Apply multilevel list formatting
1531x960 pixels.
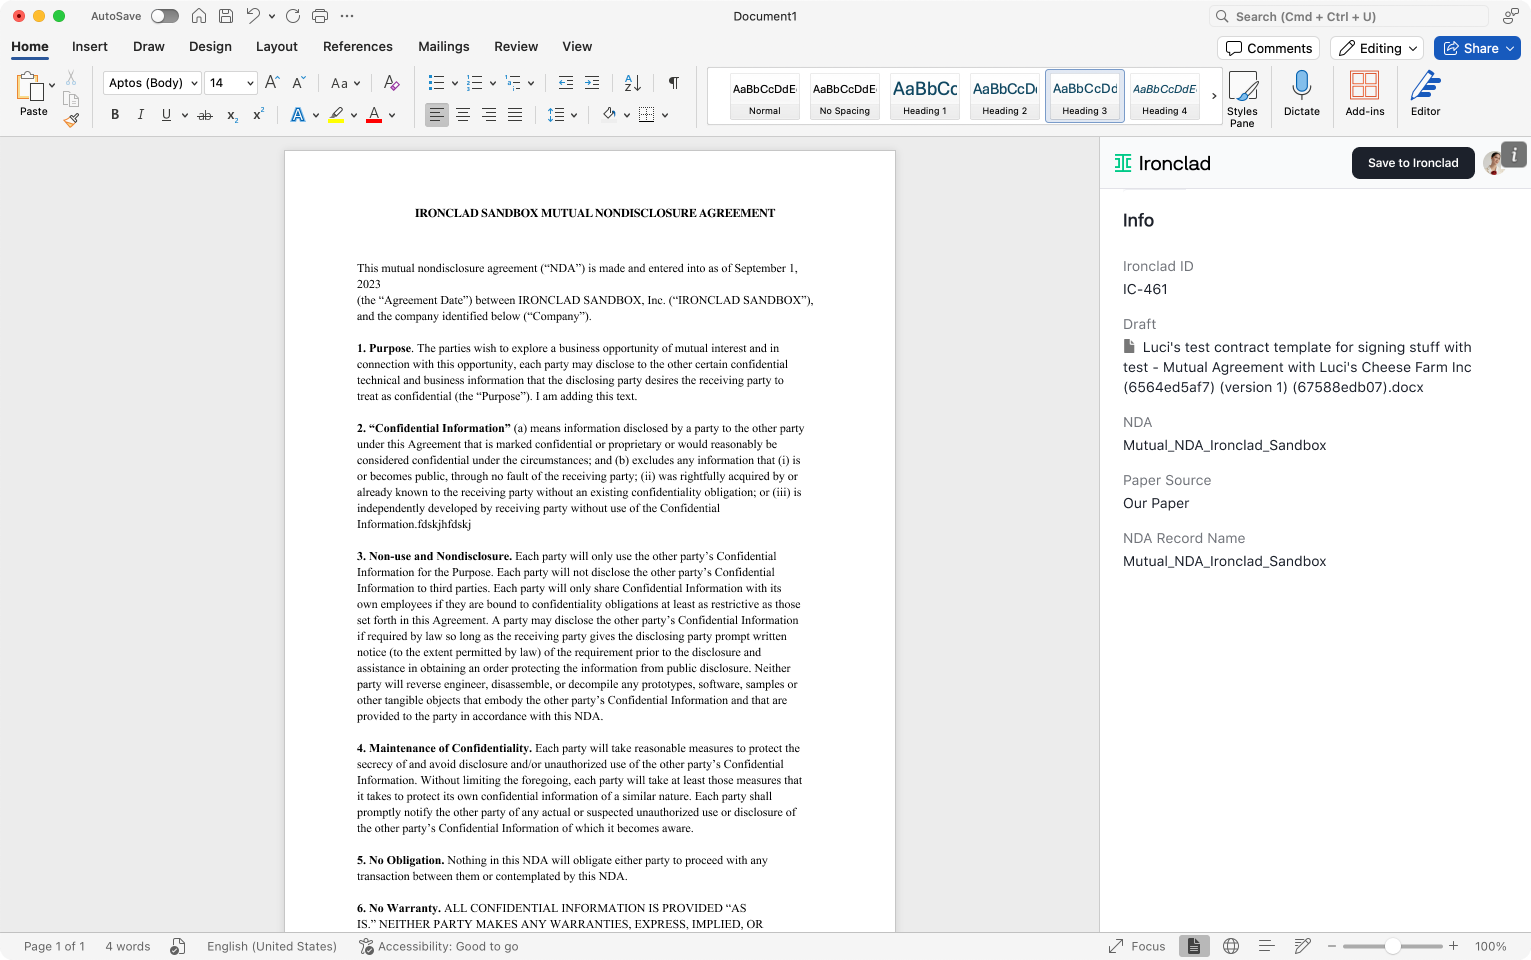pyautogui.click(x=513, y=83)
